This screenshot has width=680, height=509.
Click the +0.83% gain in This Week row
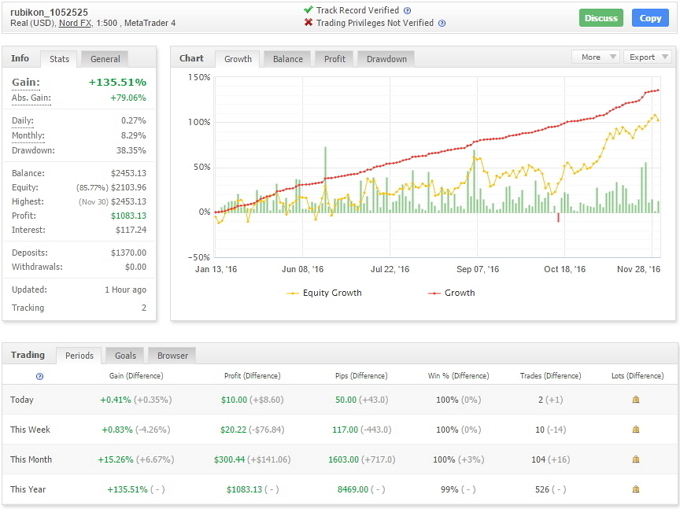tap(117, 430)
